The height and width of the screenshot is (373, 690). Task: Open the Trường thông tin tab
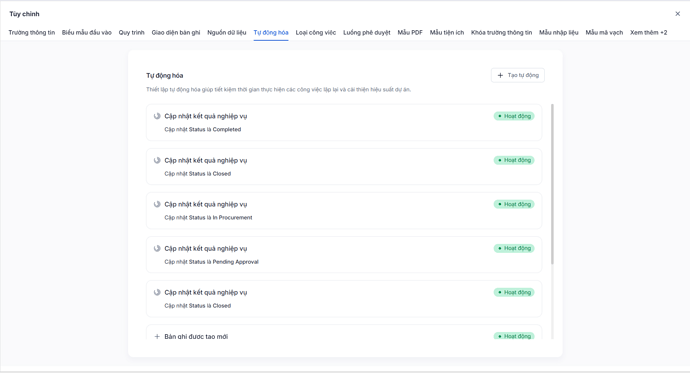click(32, 33)
